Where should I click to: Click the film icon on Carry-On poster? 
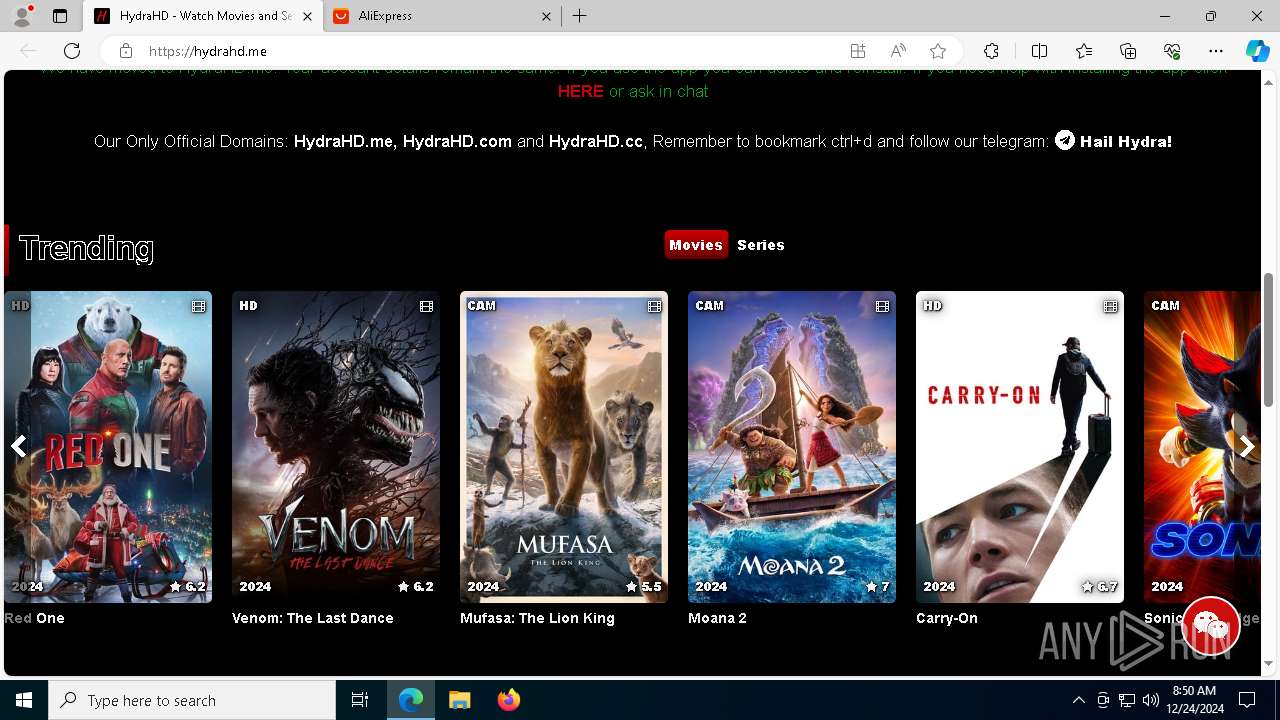[x=1110, y=306]
